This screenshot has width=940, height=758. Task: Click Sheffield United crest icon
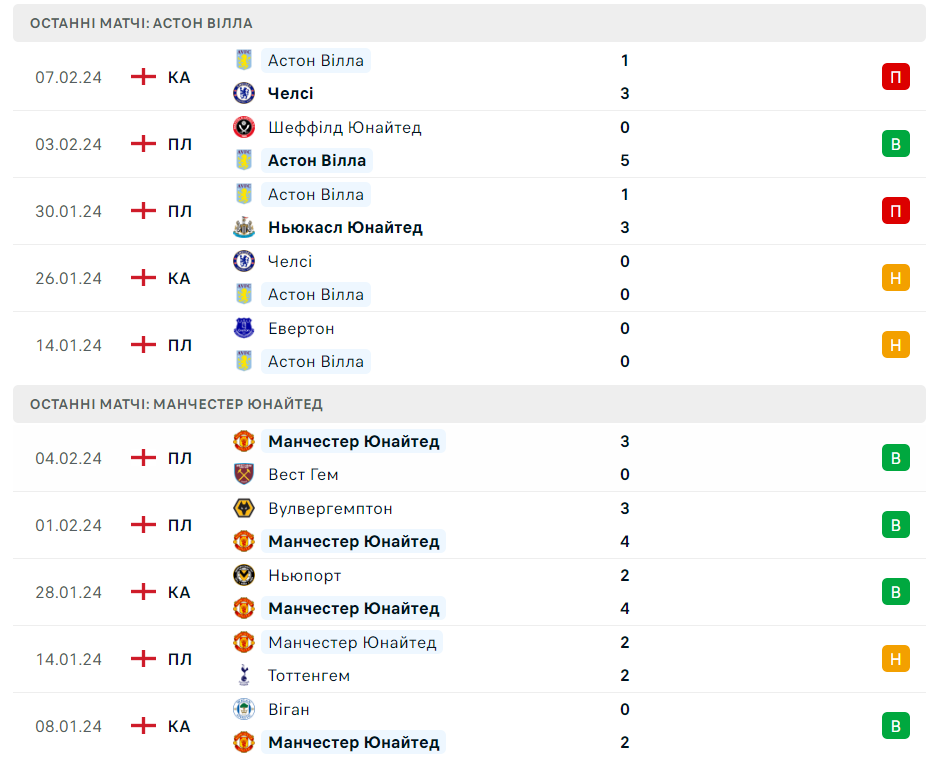(244, 127)
